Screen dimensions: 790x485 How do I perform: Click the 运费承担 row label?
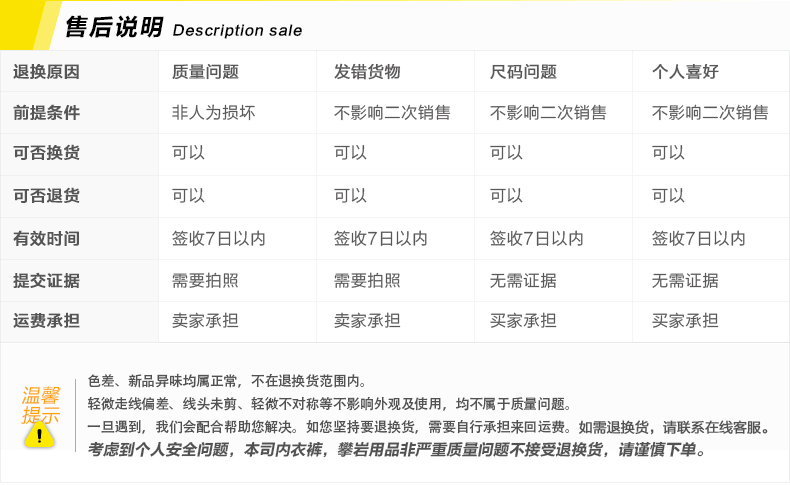46,321
